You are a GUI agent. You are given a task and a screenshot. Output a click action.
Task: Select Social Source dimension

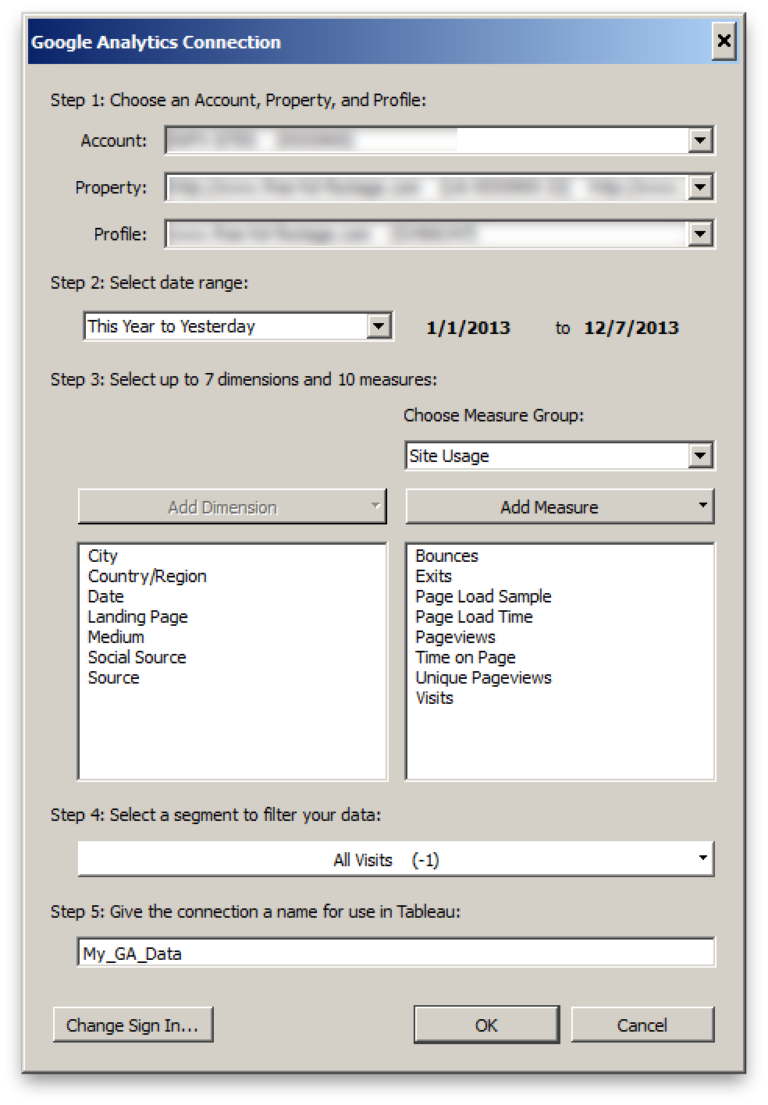[x=137, y=657]
